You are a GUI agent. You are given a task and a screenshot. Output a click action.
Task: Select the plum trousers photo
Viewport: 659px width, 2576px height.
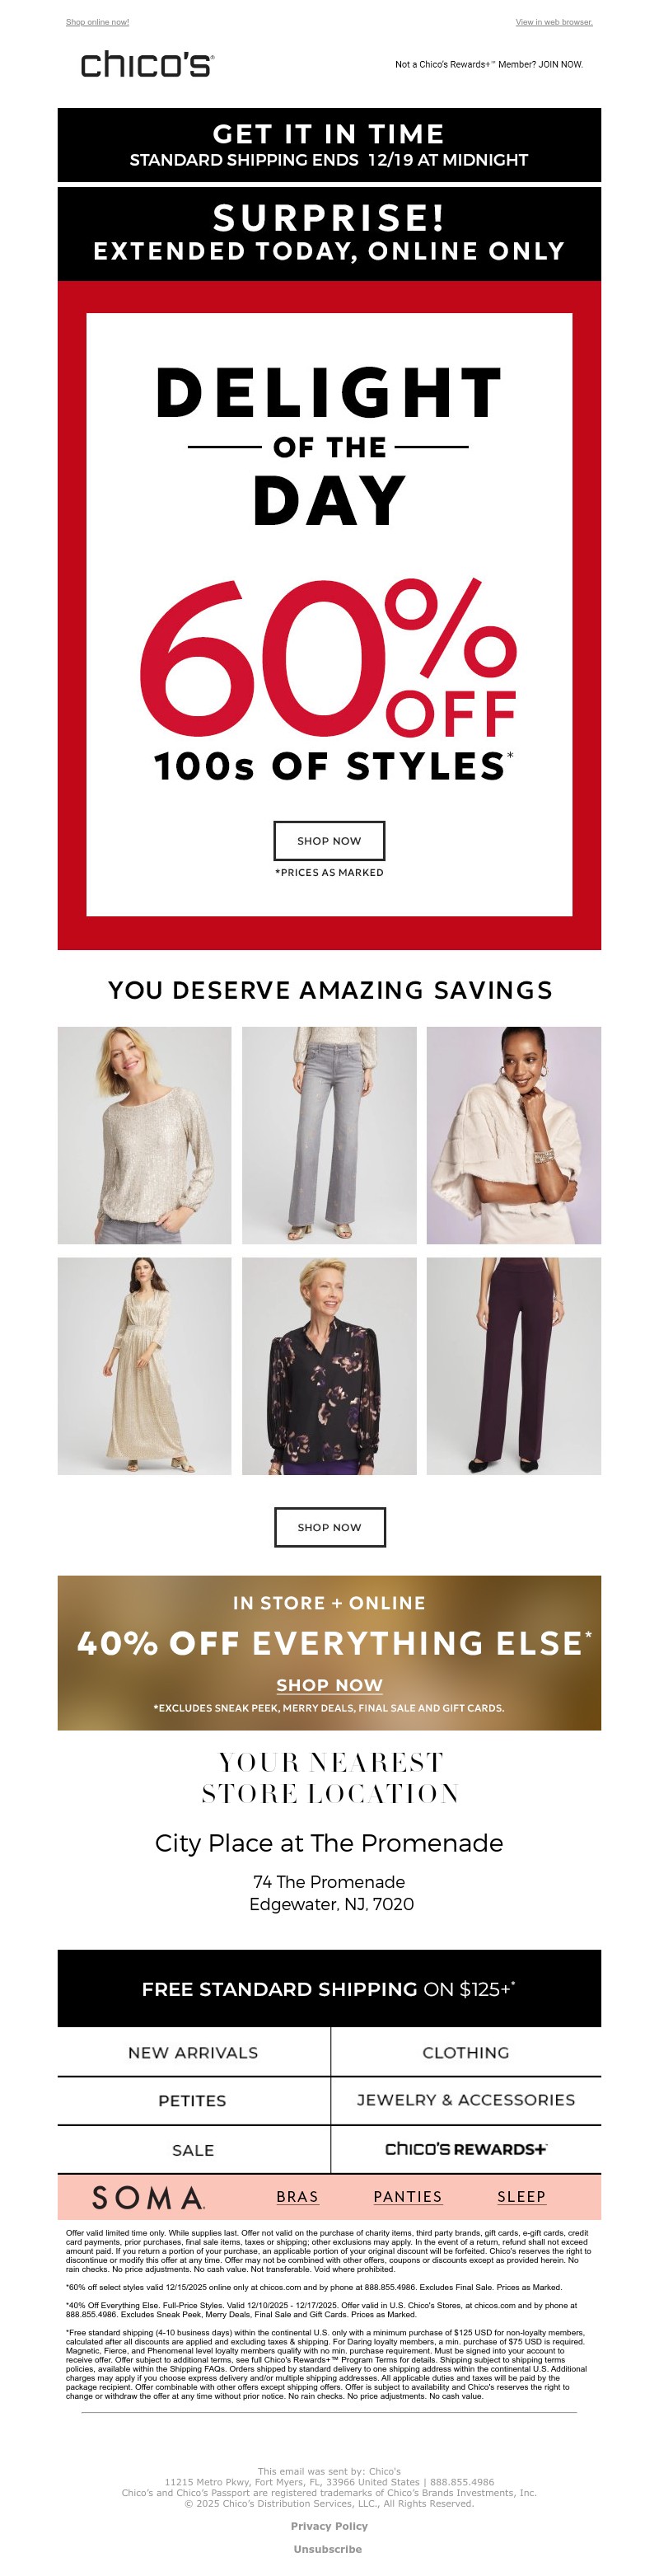(514, 1366)
